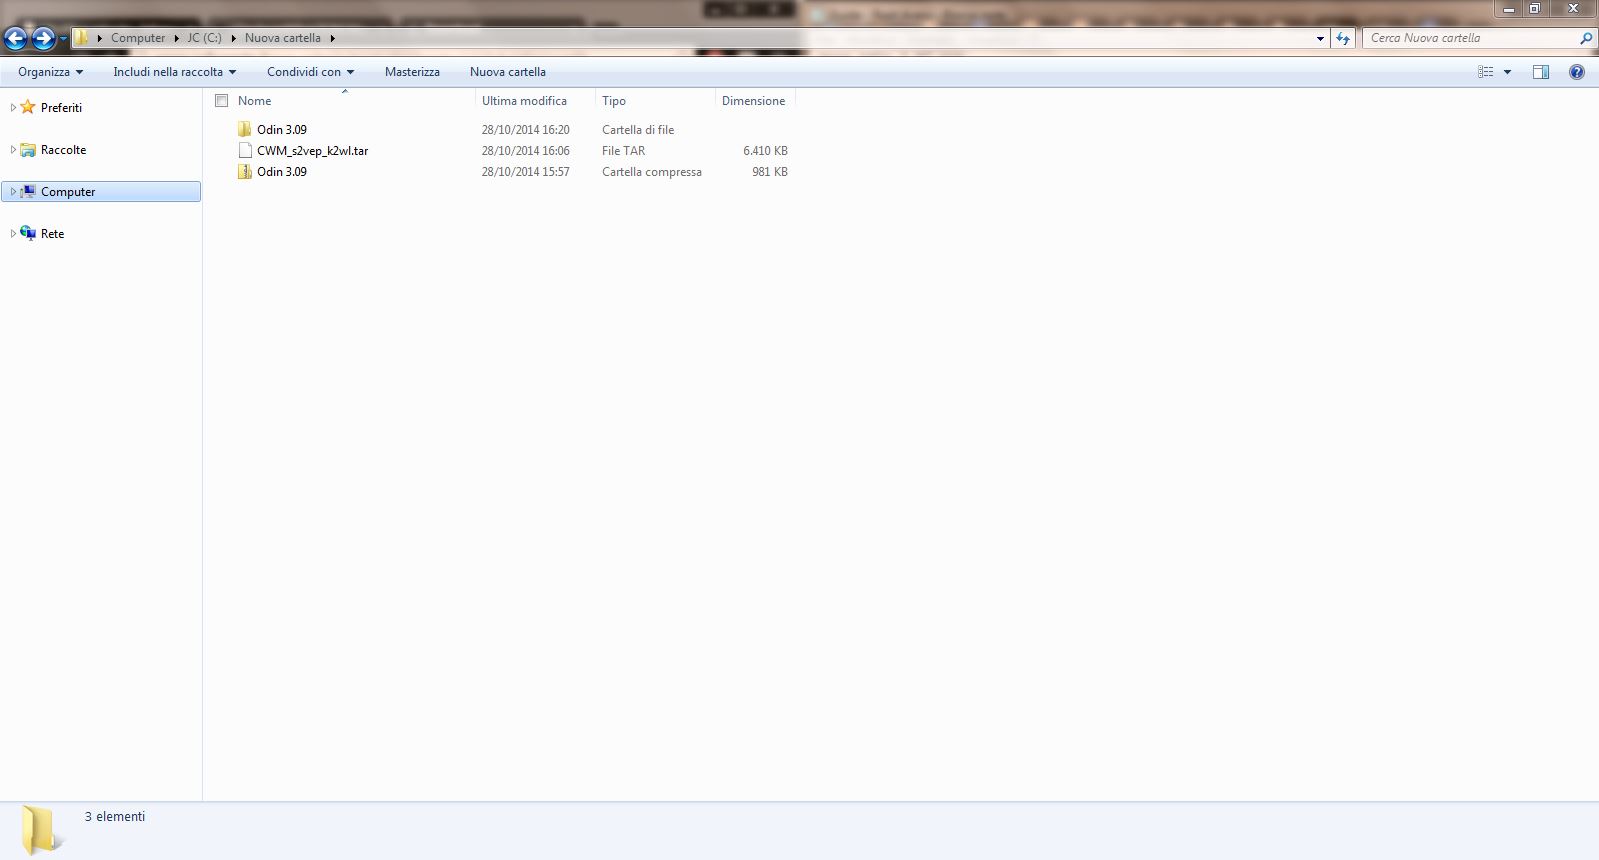Open Help with the question mark icon
The image size is (1599, 860).
(x=1577, y=72)
